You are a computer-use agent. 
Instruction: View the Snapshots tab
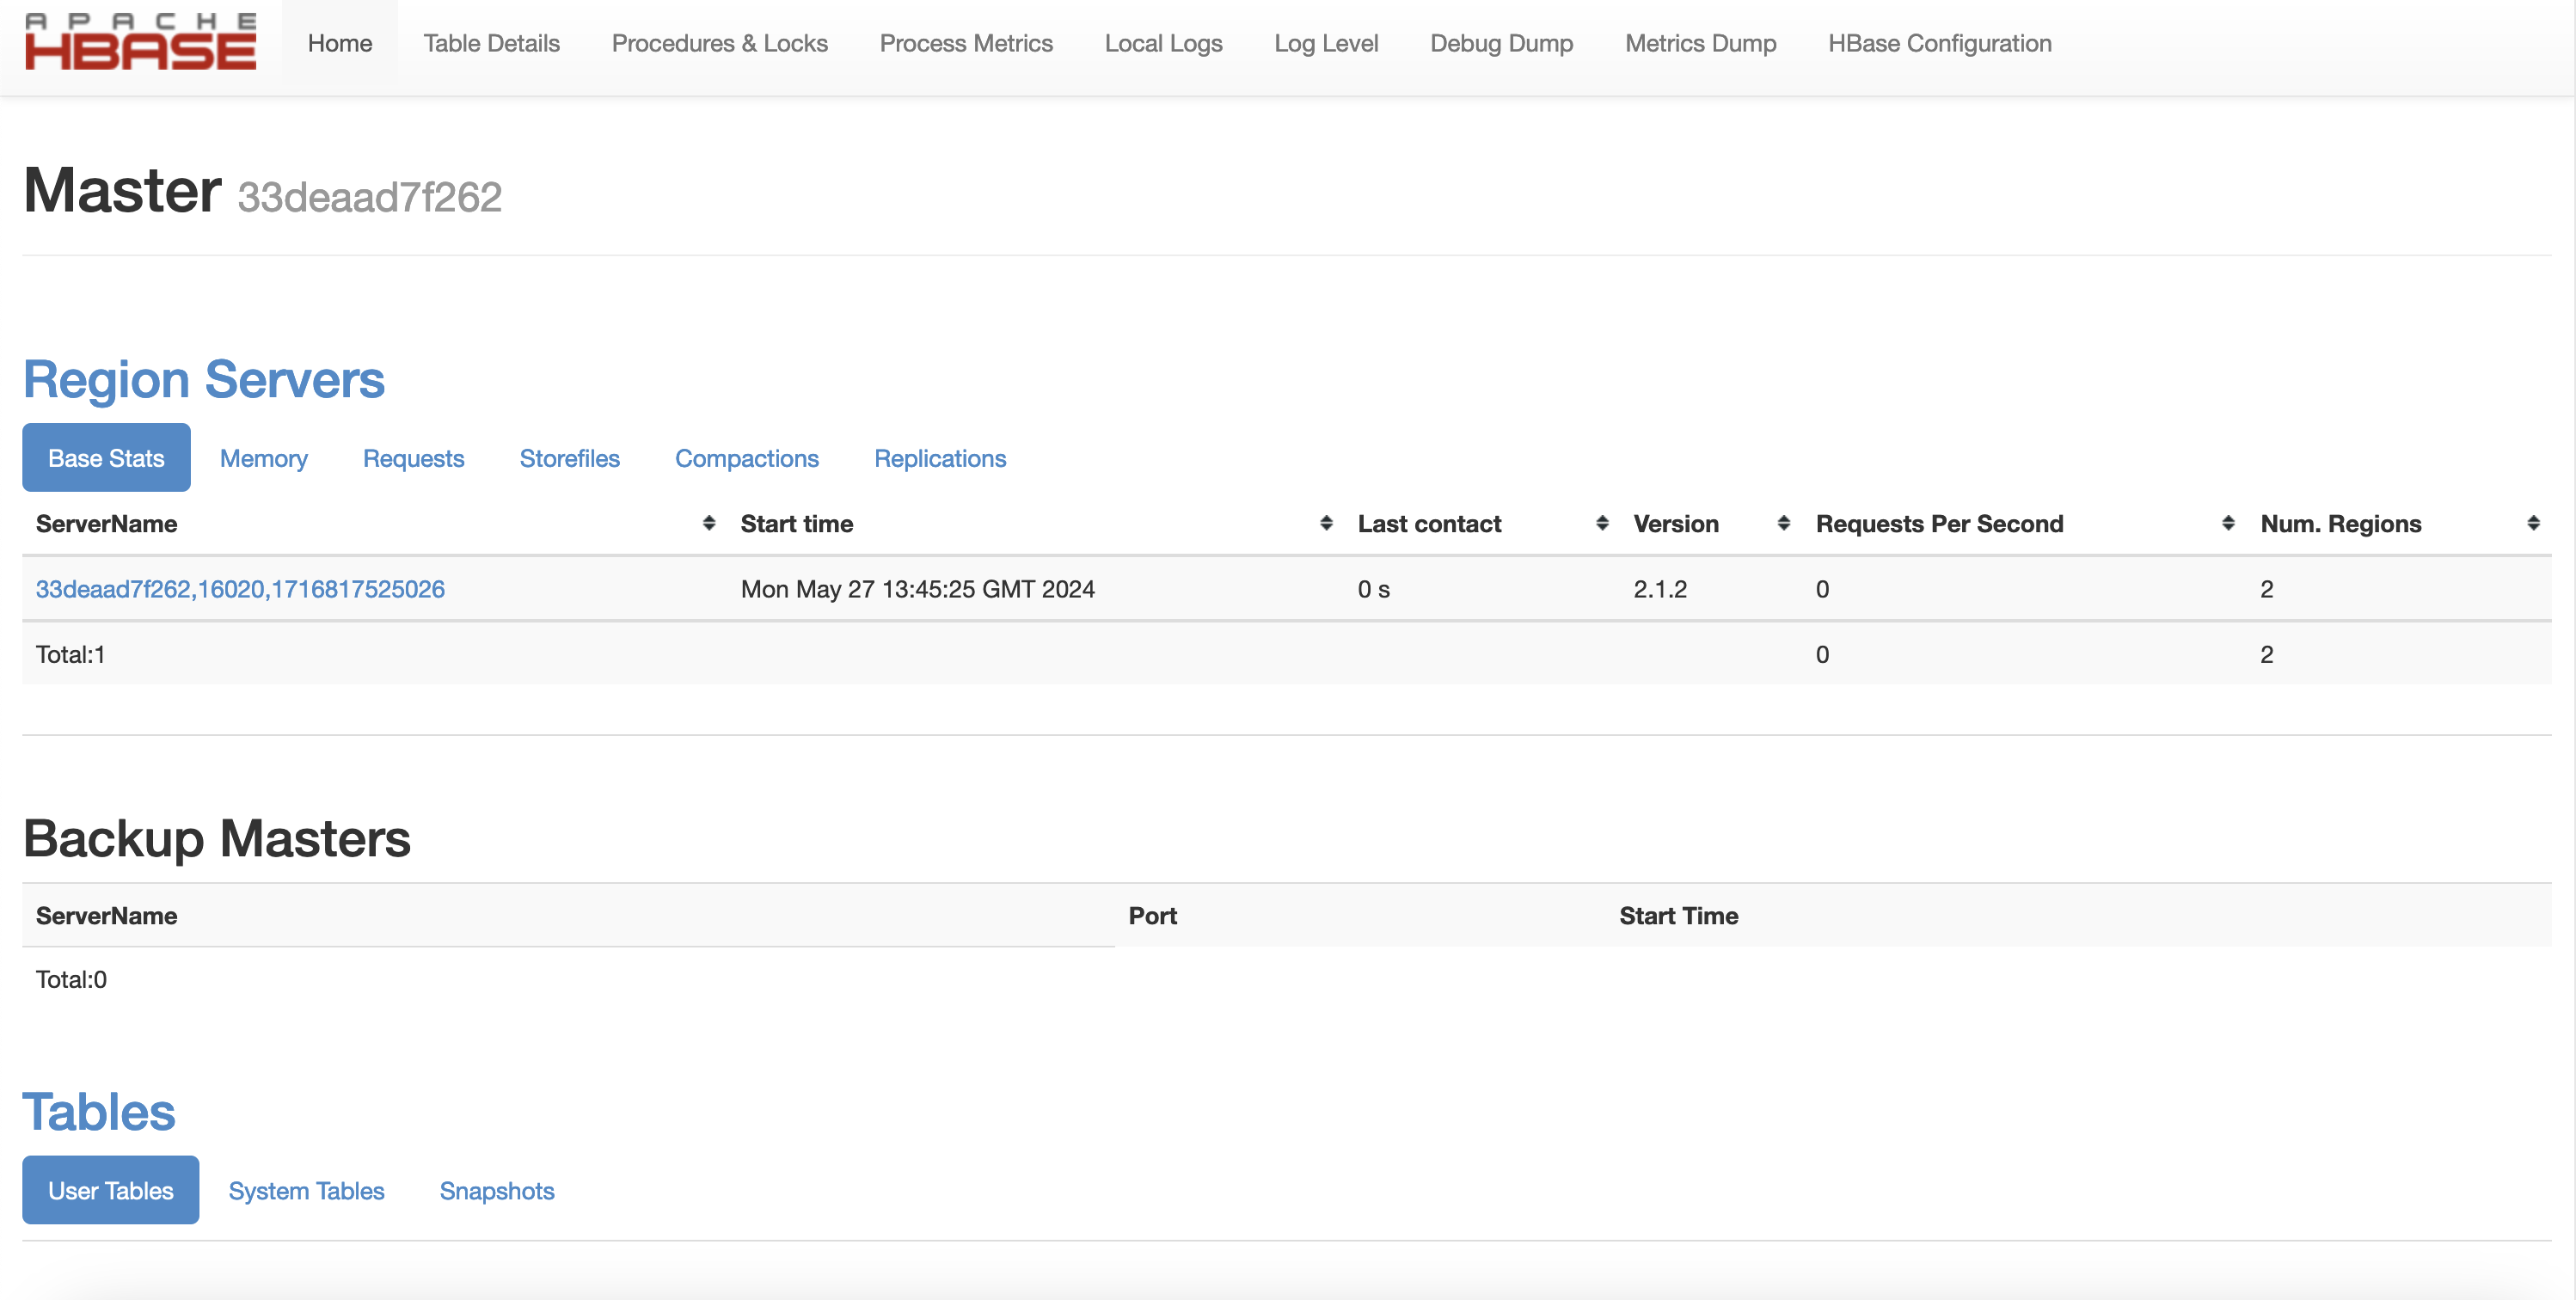(x=496, y=1190)
